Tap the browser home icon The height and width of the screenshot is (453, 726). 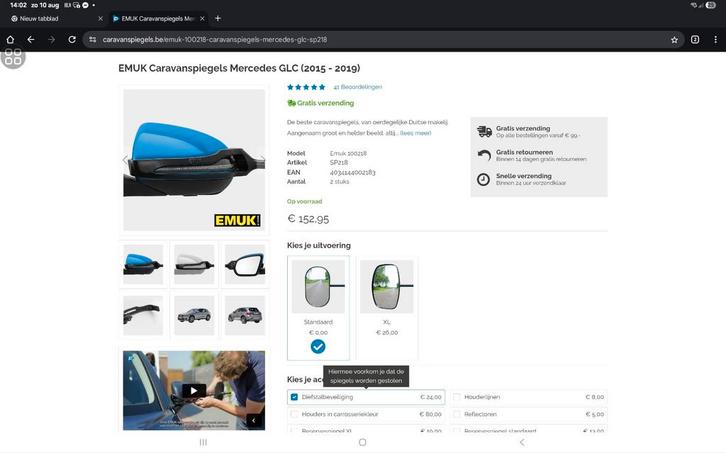[x=10, y=40]
